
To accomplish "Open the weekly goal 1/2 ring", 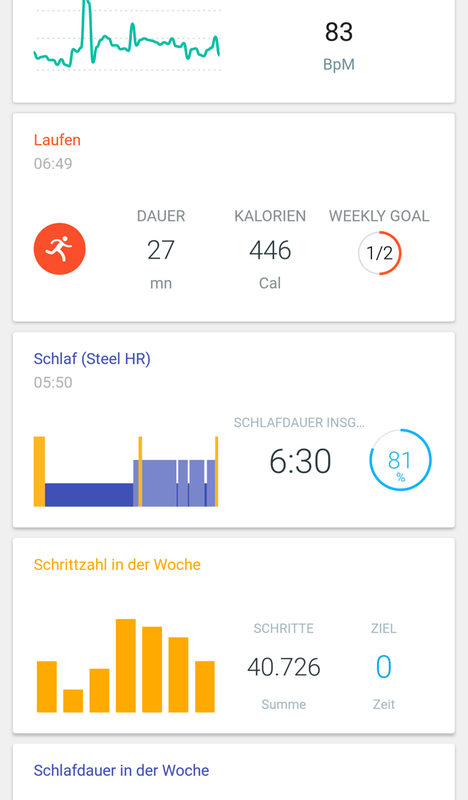I will (380, 253).
